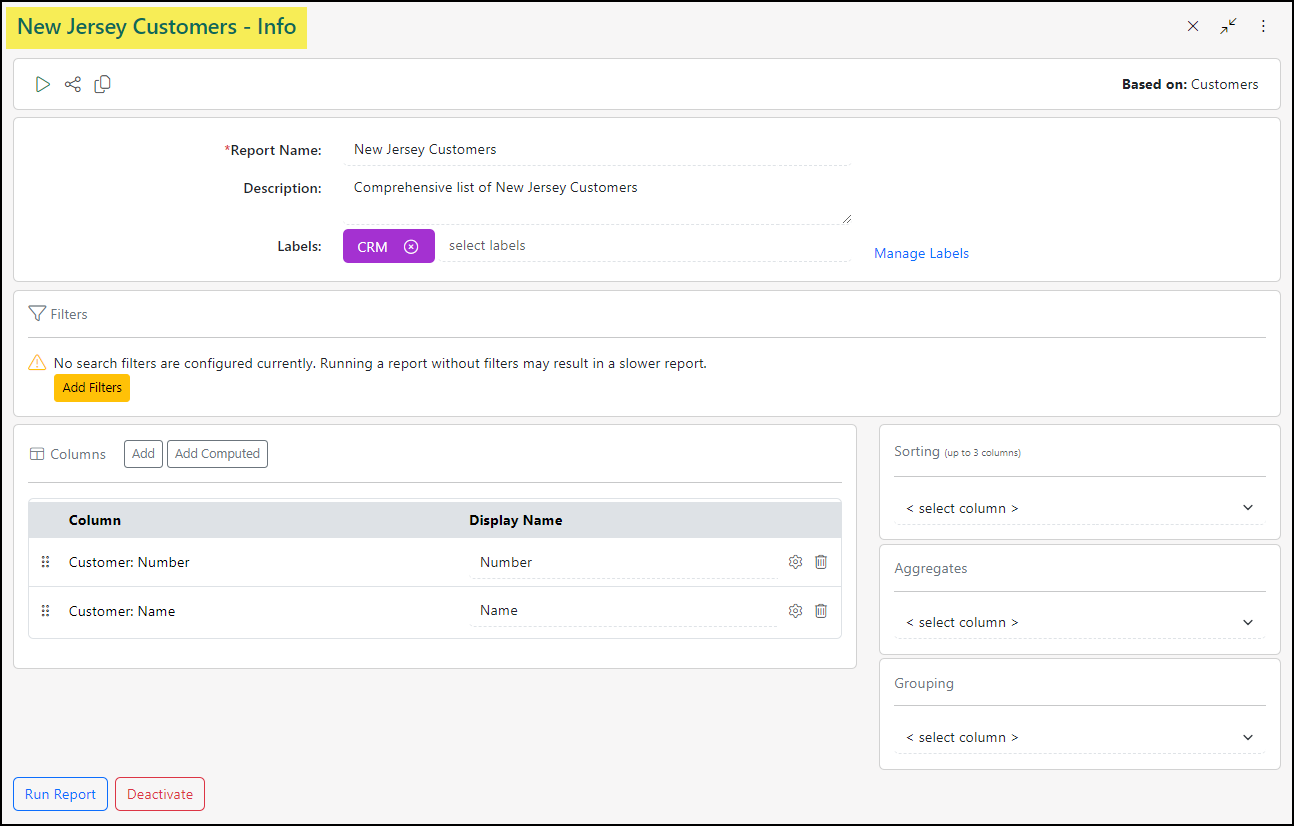This screenshot has width=1294, height=826.
Task: Open the Grouping select column dropdown
Action: tap(1079, 737)
